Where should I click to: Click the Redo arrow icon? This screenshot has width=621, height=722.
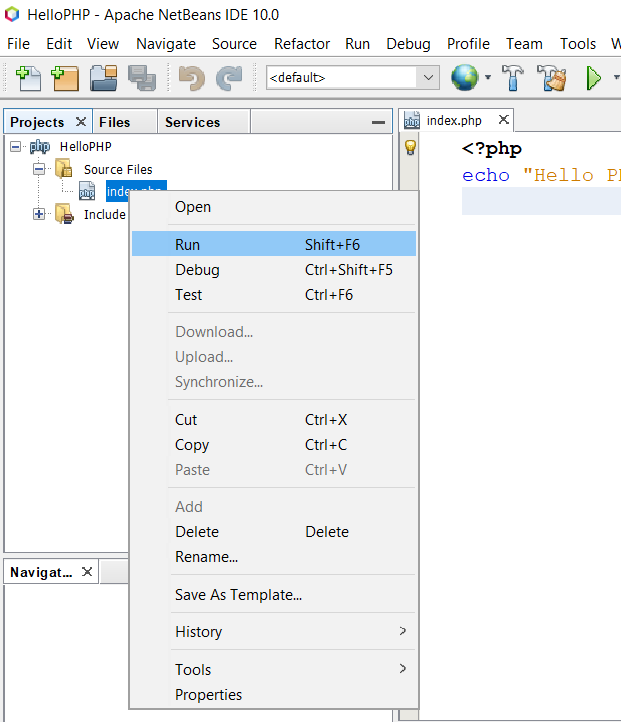click(229, 78)
